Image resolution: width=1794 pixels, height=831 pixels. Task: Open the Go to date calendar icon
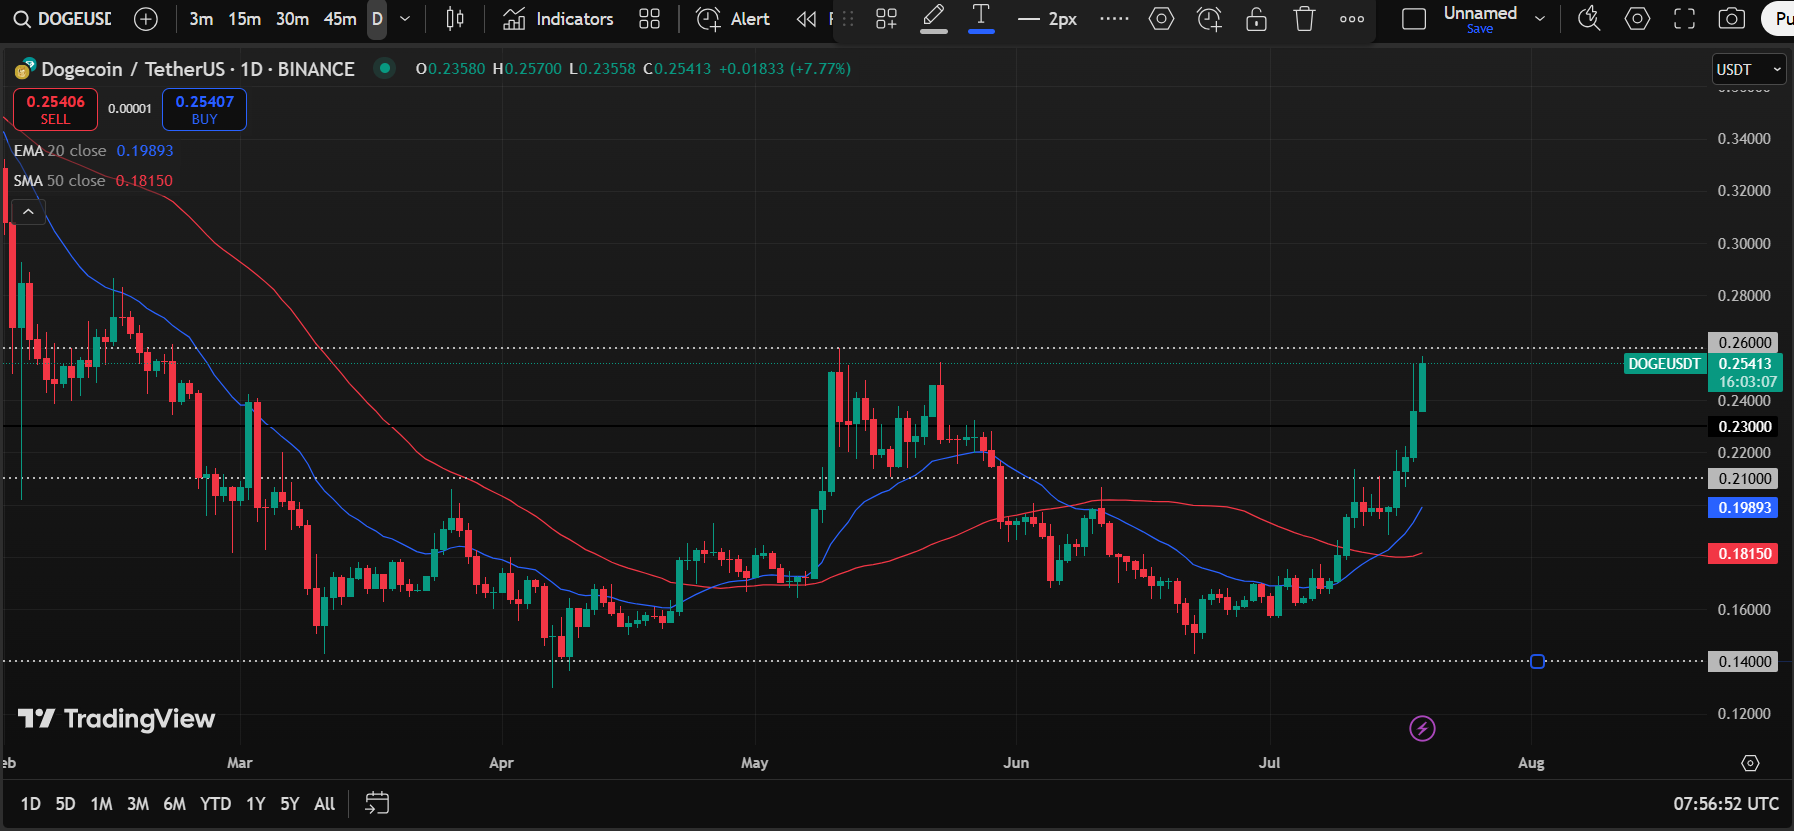(x=377, y=803)
